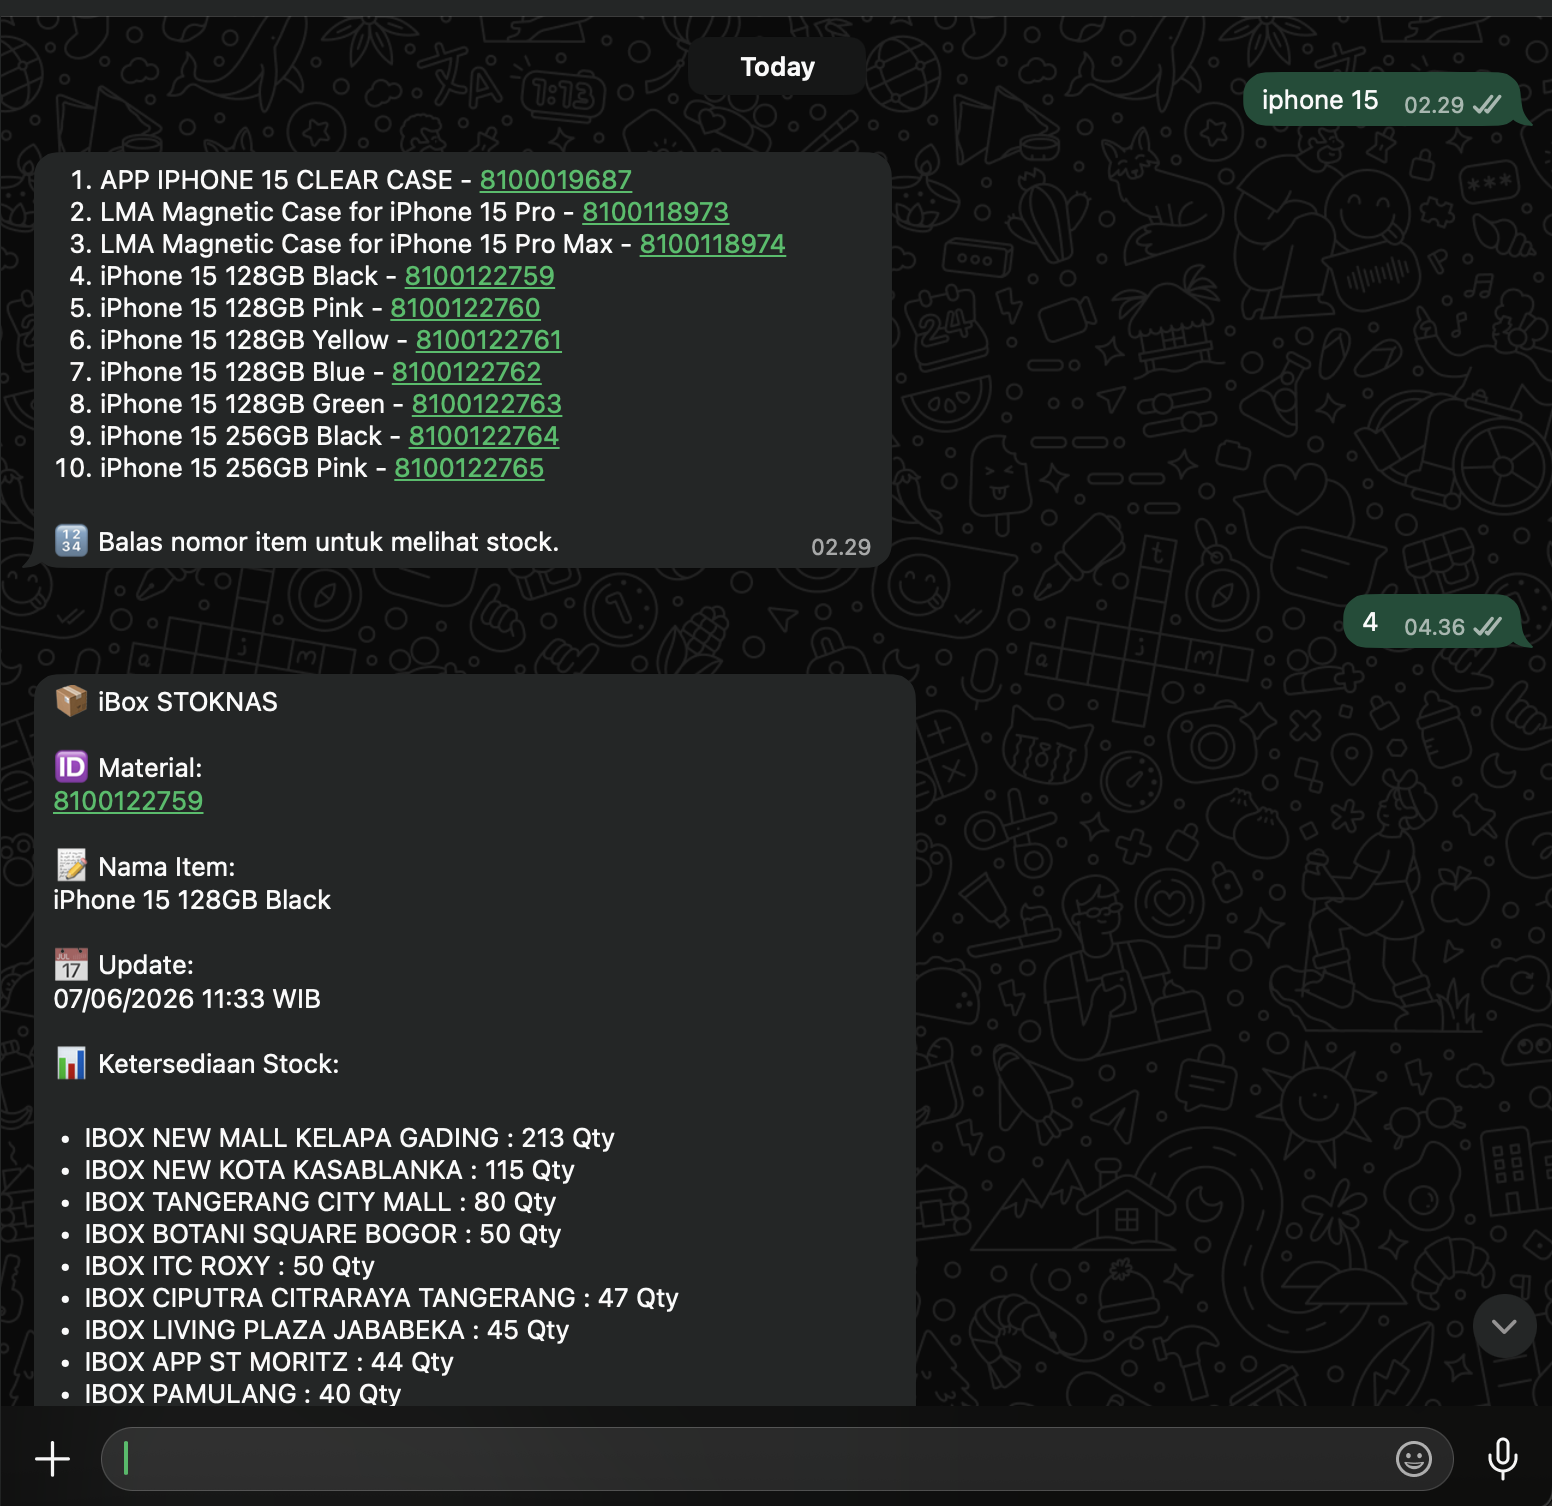The width and height of the screenshot is (1552, 1506).
Task: Click 'IBOX NEW KOTA KASABLANKA : 115 Qty'
Action: coord(329,1170)
